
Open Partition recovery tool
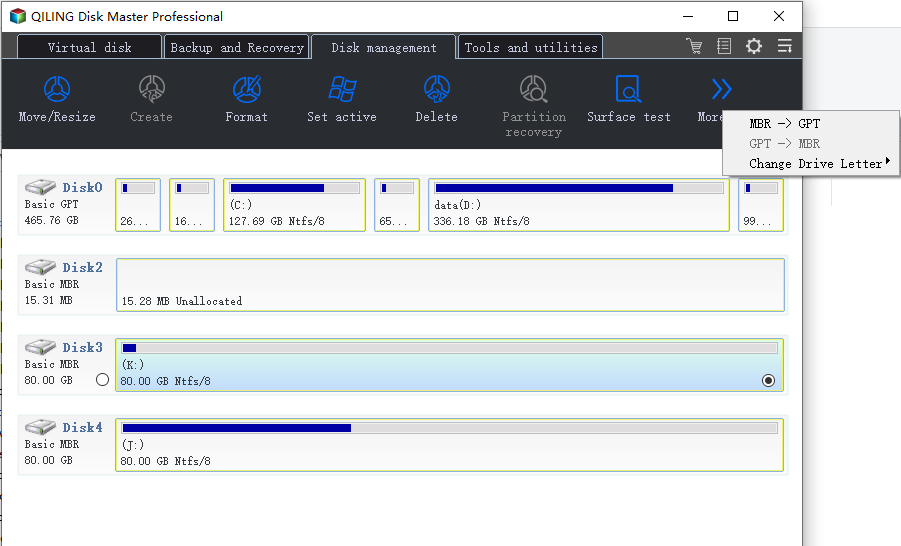tap(534, 89)
